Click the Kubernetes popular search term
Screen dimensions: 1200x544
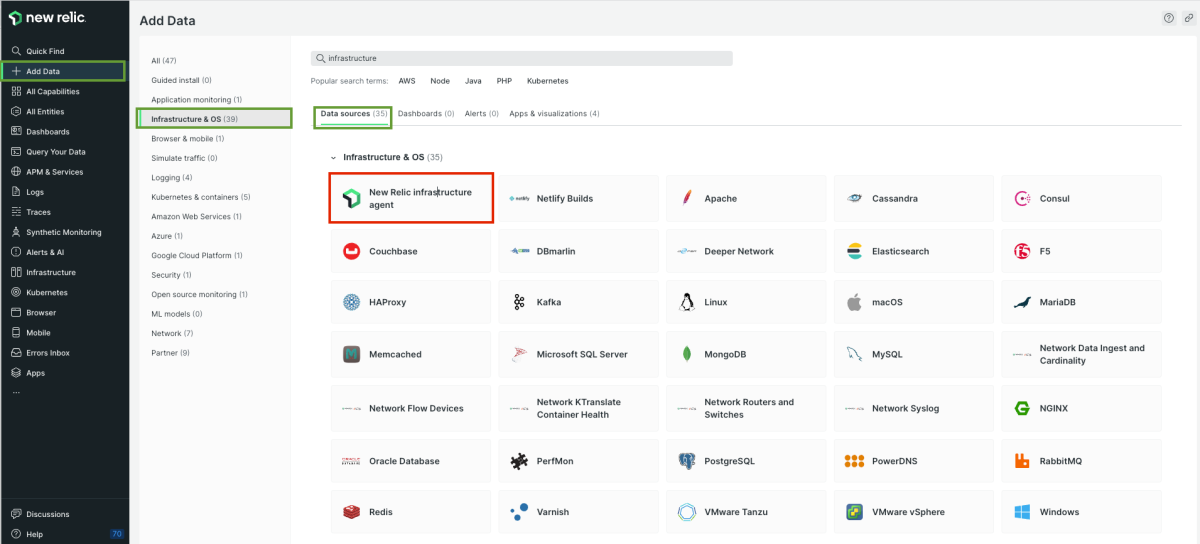tap(547, 81)
